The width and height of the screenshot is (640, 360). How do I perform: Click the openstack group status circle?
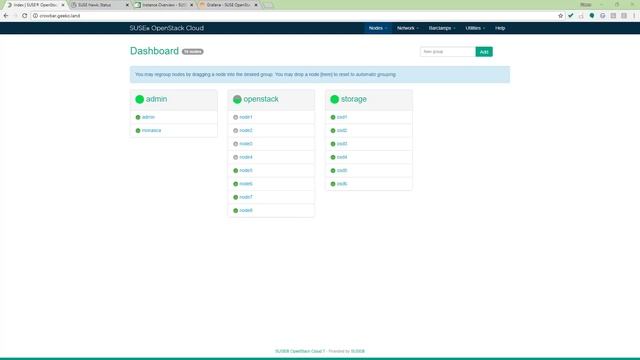(x=237, y=99)
